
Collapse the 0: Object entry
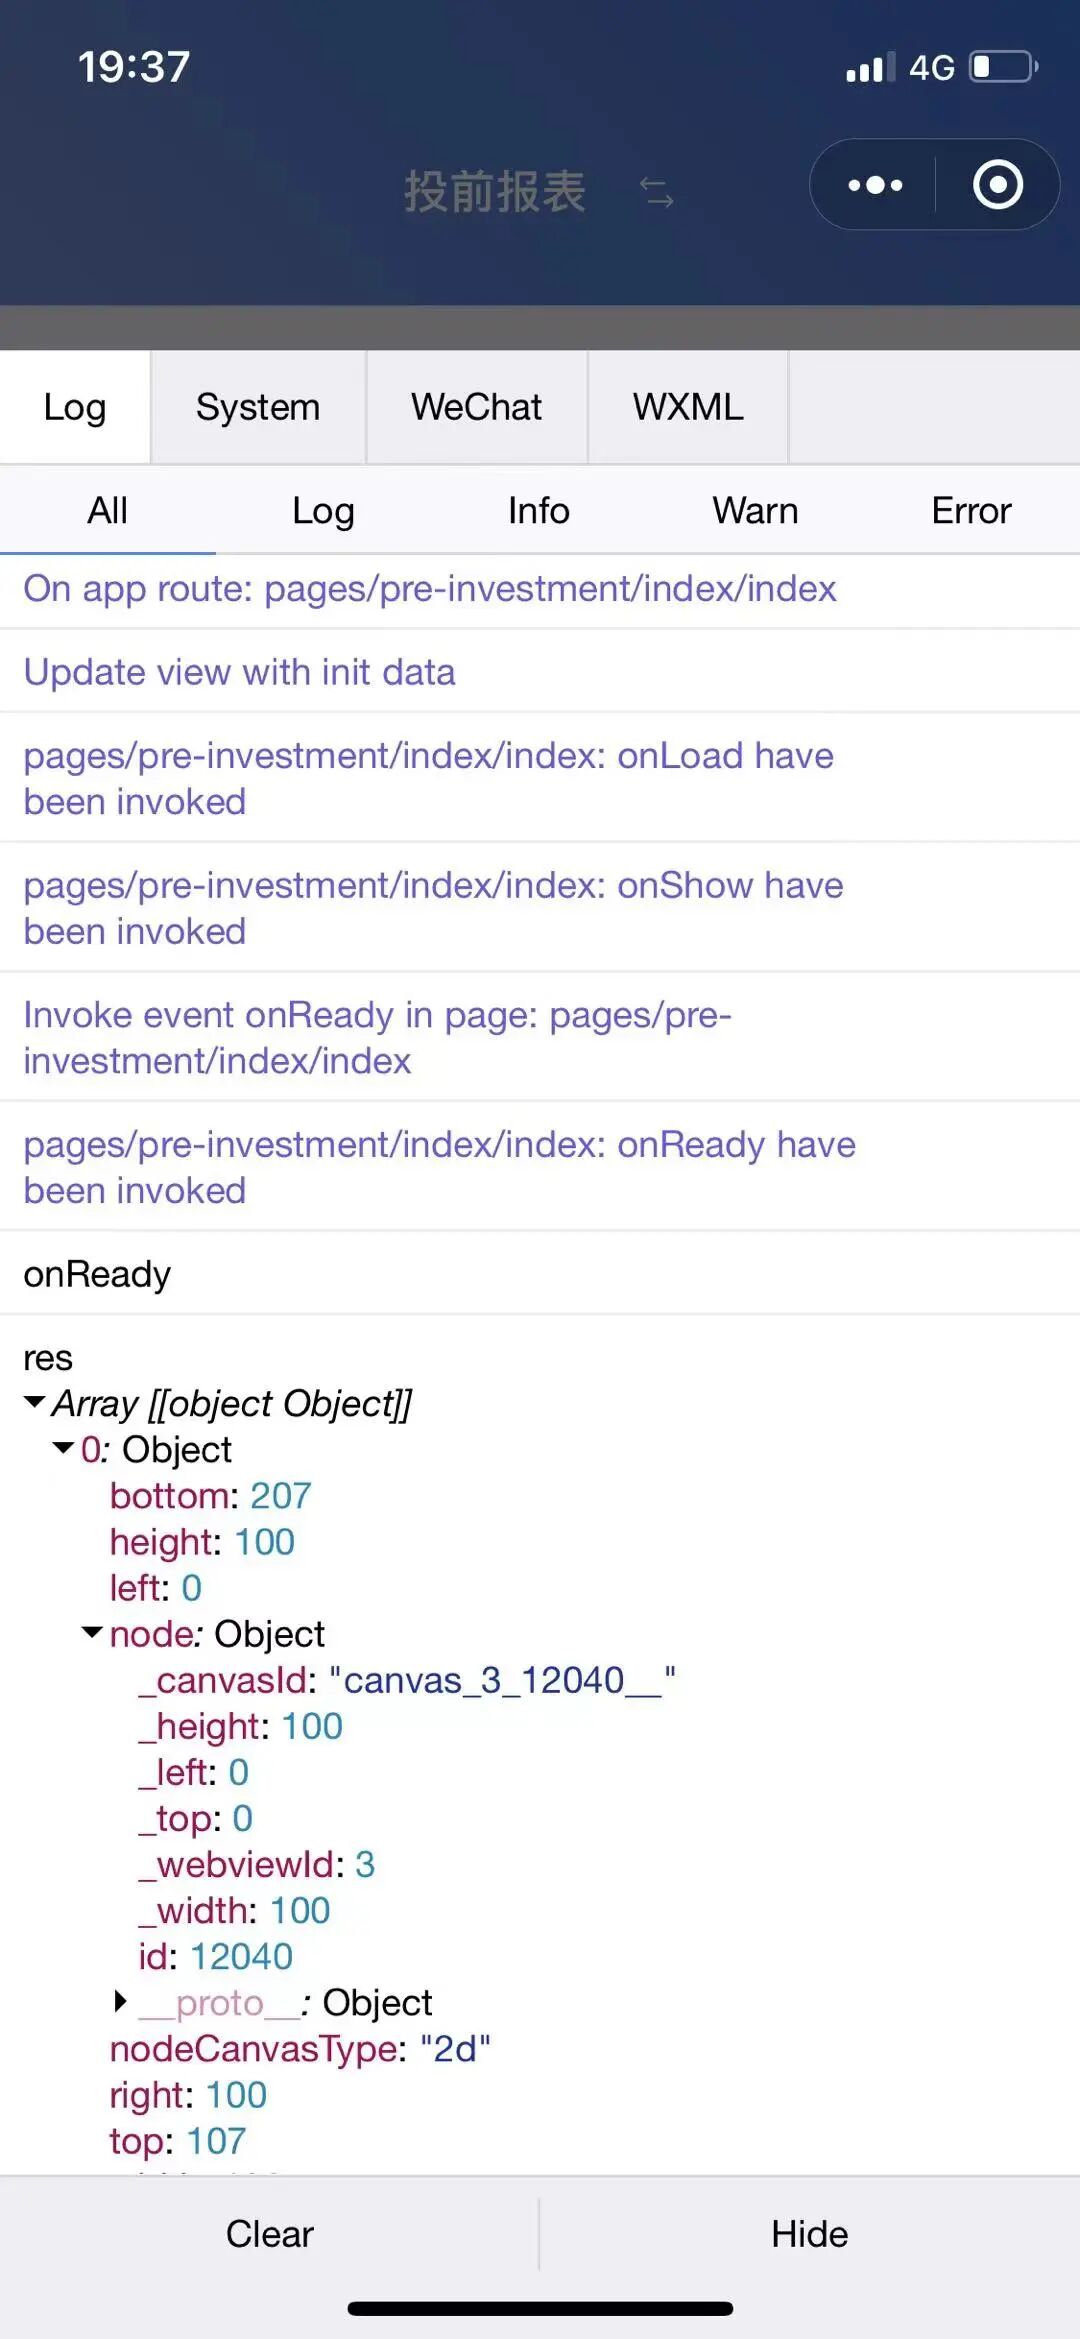click(63, 1448)
